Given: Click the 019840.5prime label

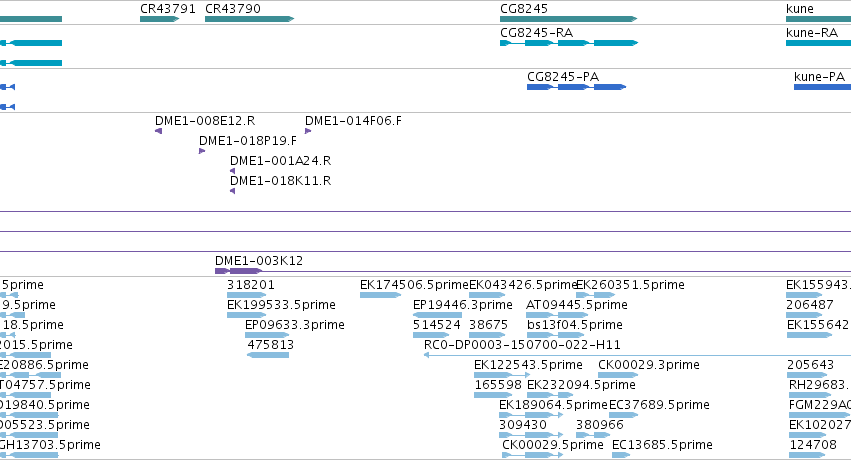Looking at the screenshot, I should [x=45, y=405].
